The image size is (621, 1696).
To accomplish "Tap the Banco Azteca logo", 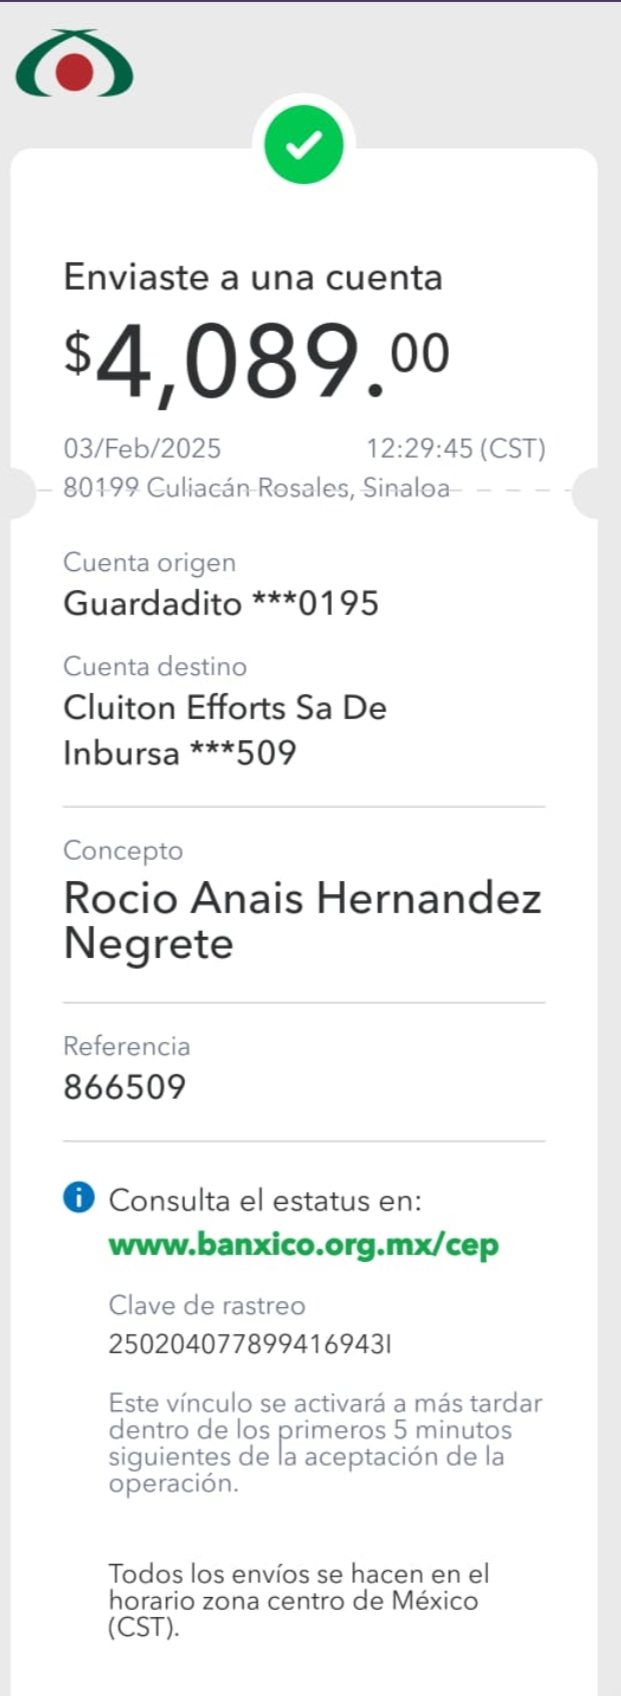I will (74, 65).
